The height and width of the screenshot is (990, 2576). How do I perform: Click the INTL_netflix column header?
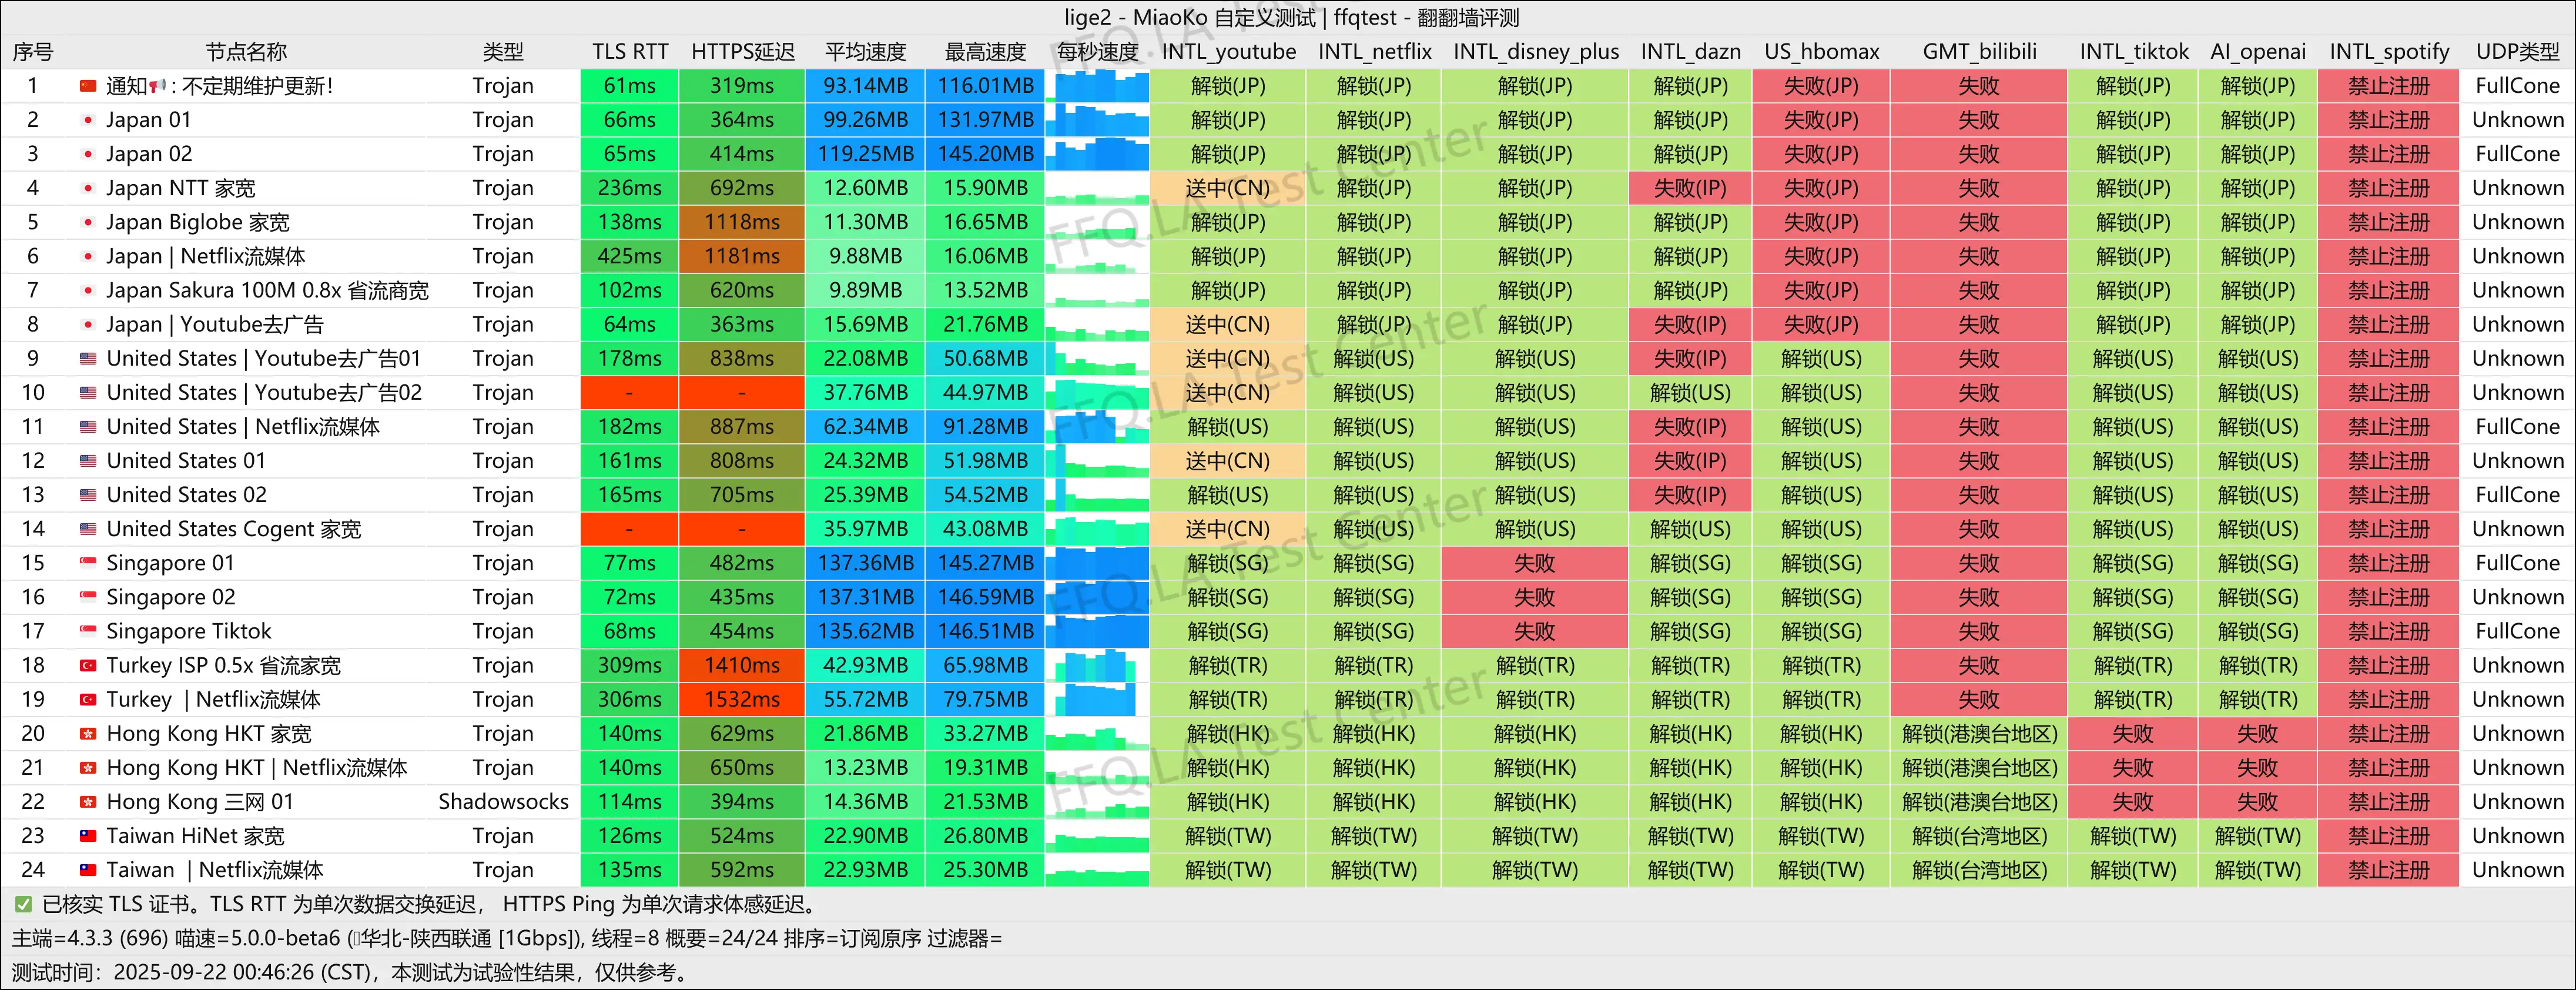[1374, 52]
